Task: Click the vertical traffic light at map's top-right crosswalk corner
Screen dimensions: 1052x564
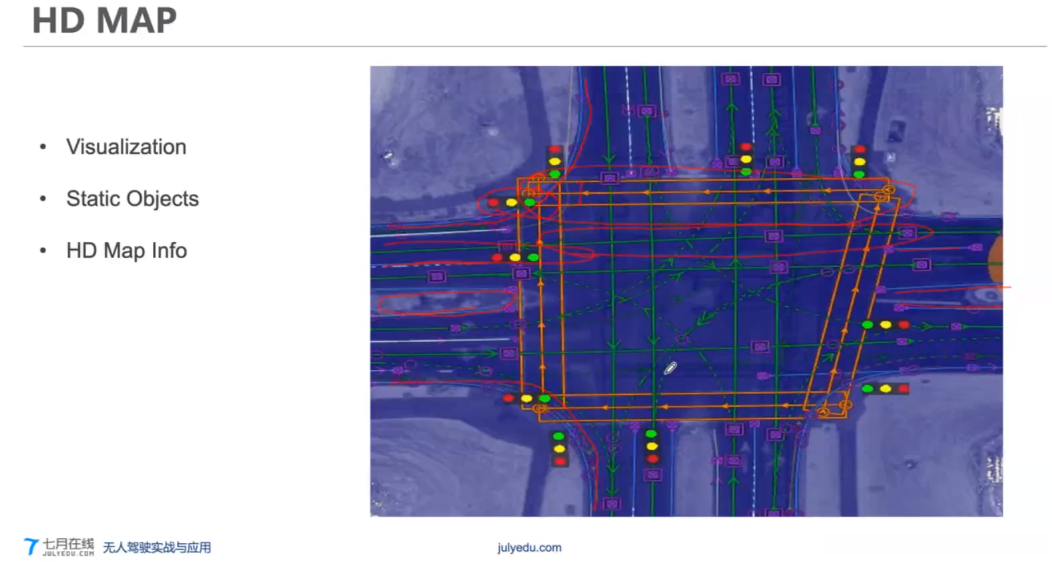Action: coord(859,162)
